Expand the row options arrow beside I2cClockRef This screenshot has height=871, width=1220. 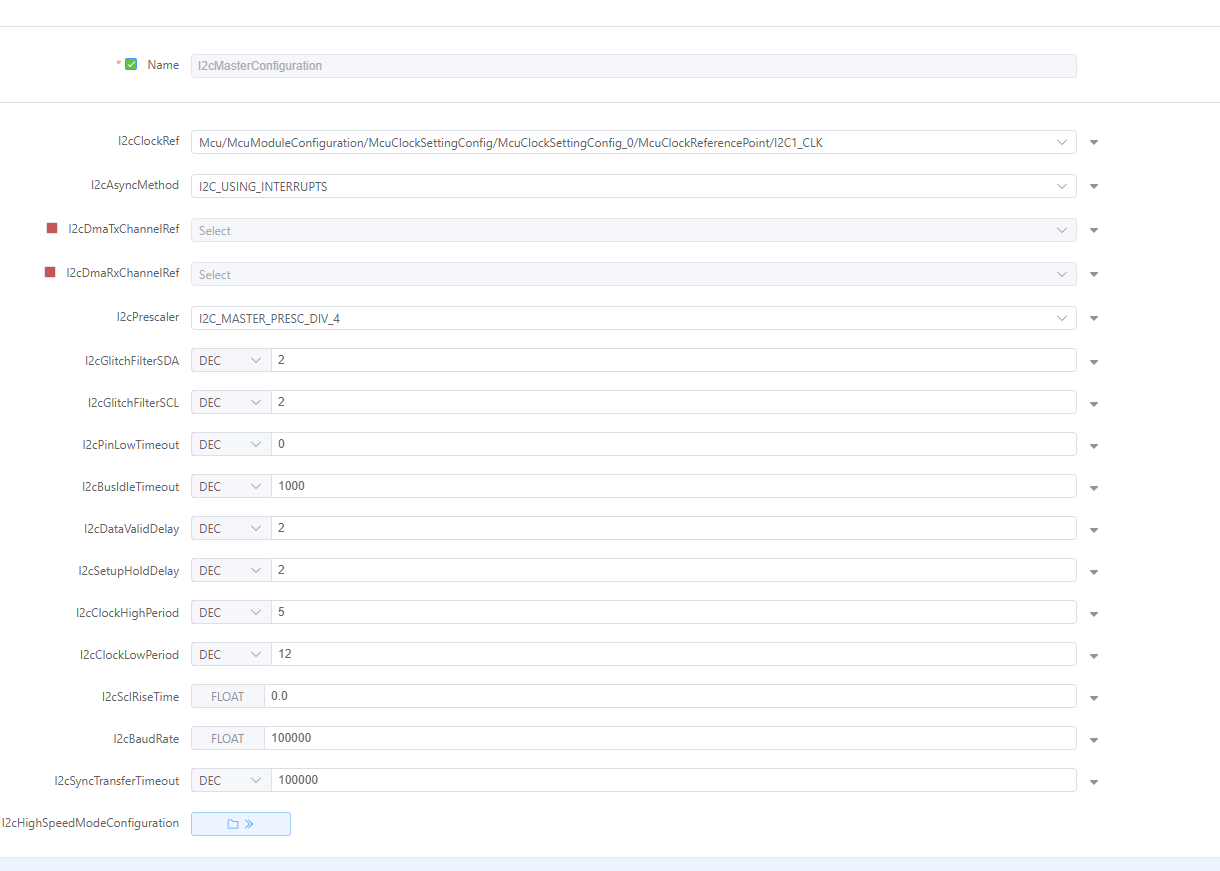(1093, 142)
